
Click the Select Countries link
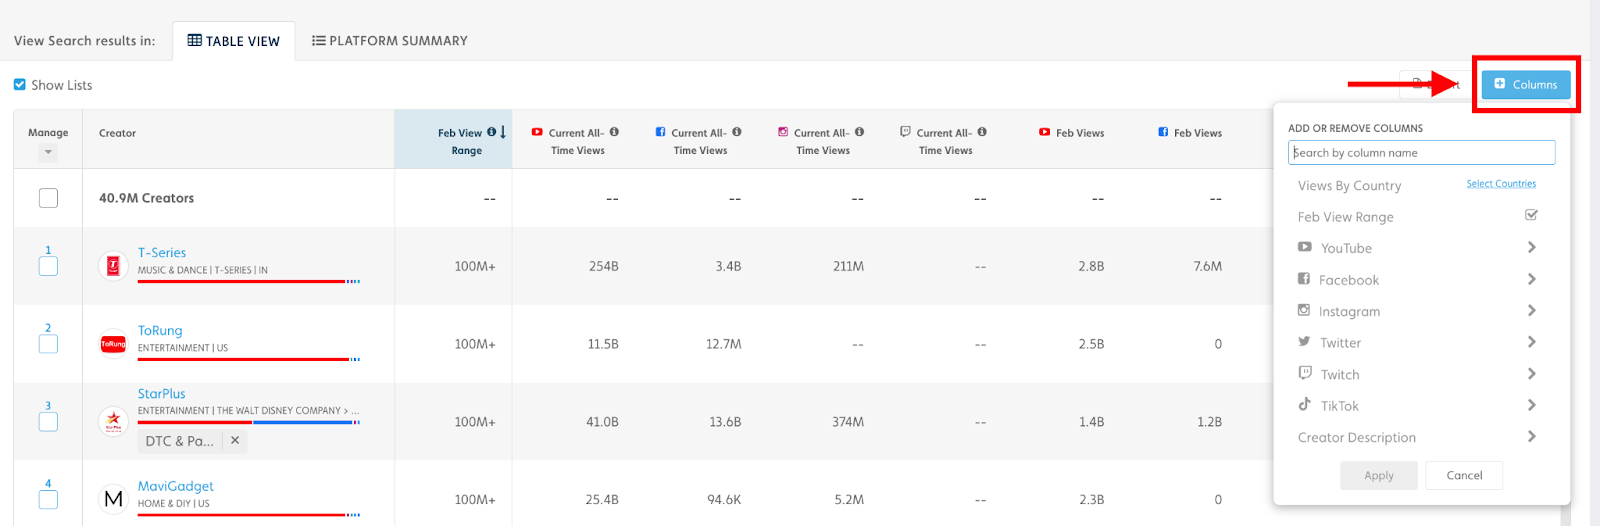1501,184
